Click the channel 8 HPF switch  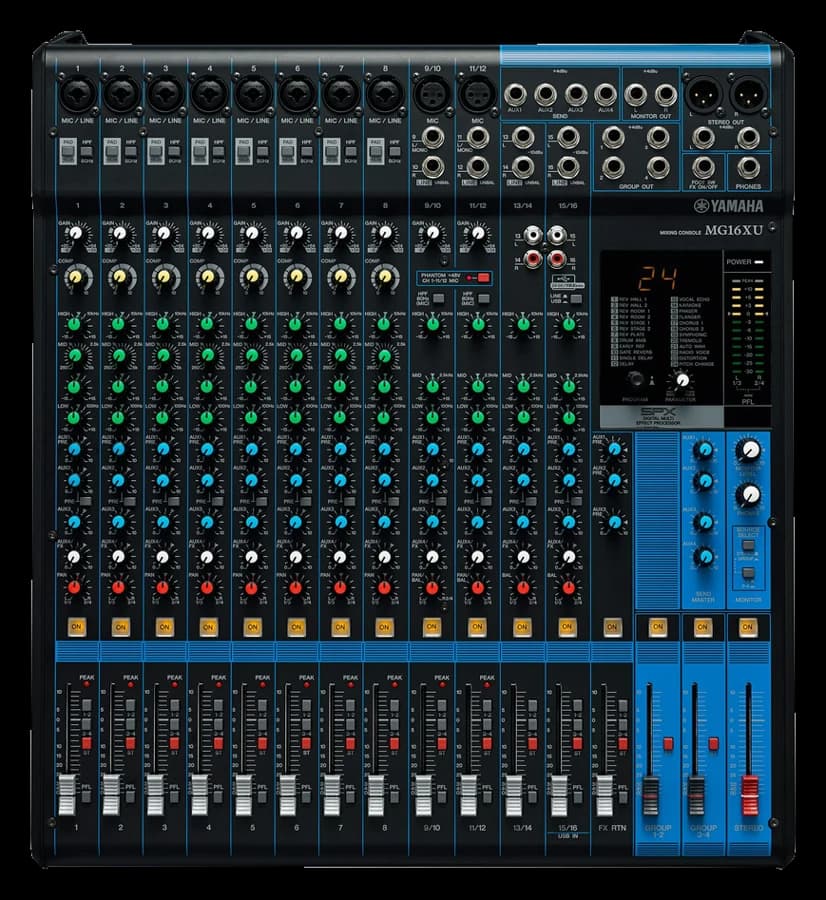click(394, 152)
